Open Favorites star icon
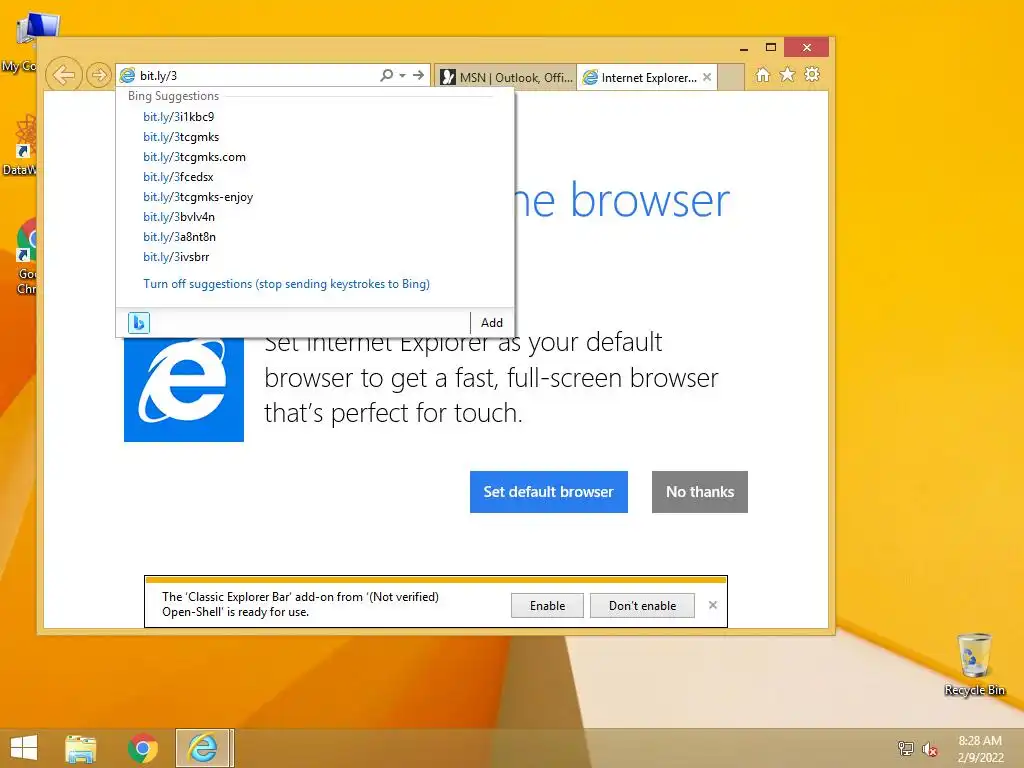The height and width of the screenshot is (768, 1024). pos(788,74)
